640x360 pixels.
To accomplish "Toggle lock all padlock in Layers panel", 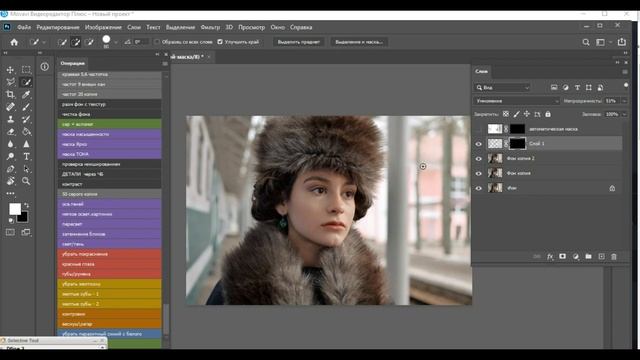I will coord(548,114).
